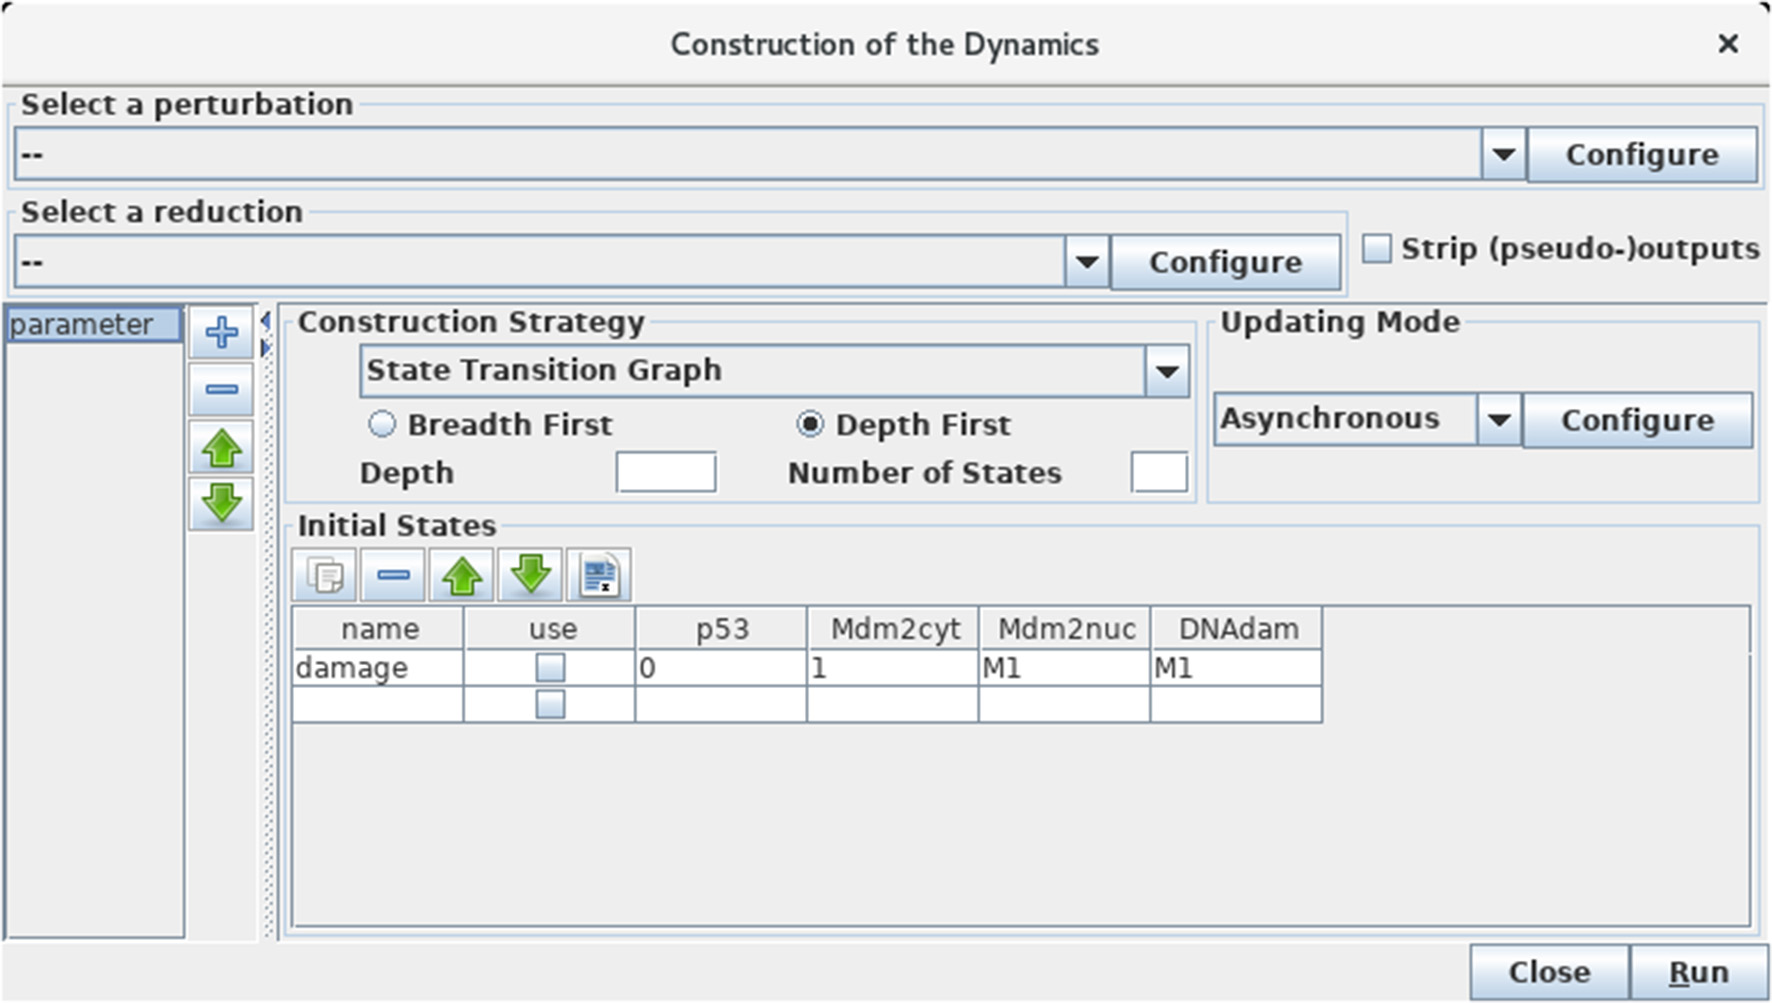Check the use box for damage state
This screenshot has width=1772, height=1003.
pyautogui.click(x=550, y=667)
